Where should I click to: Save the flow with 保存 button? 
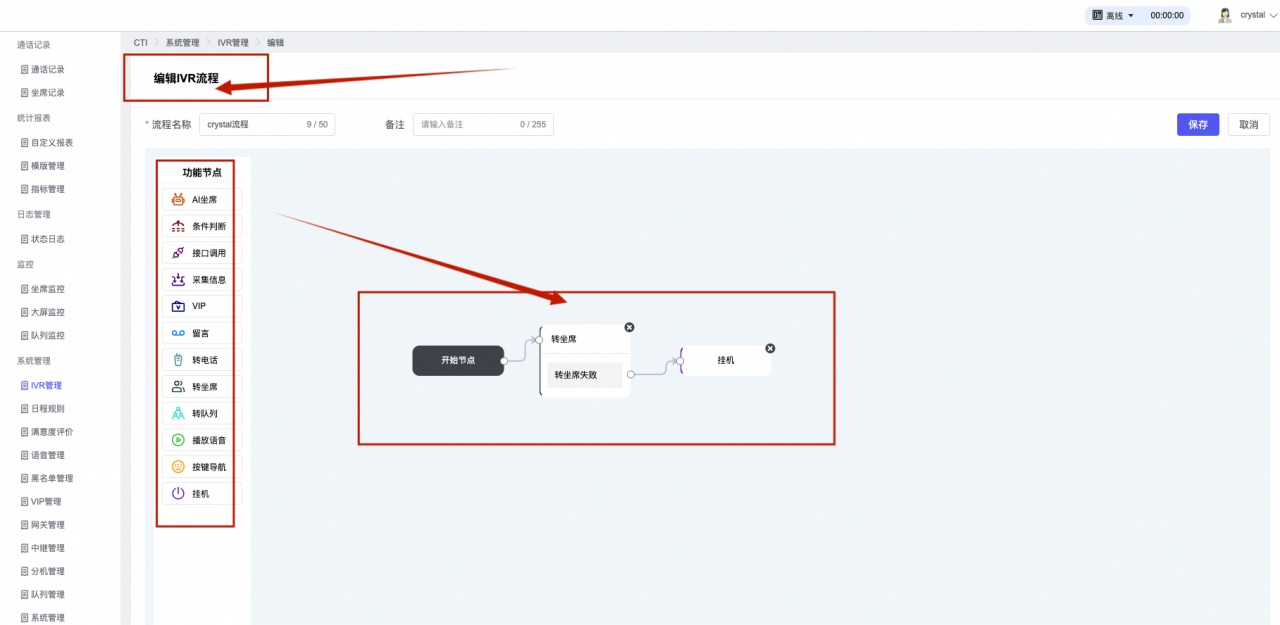(1197, 124)
